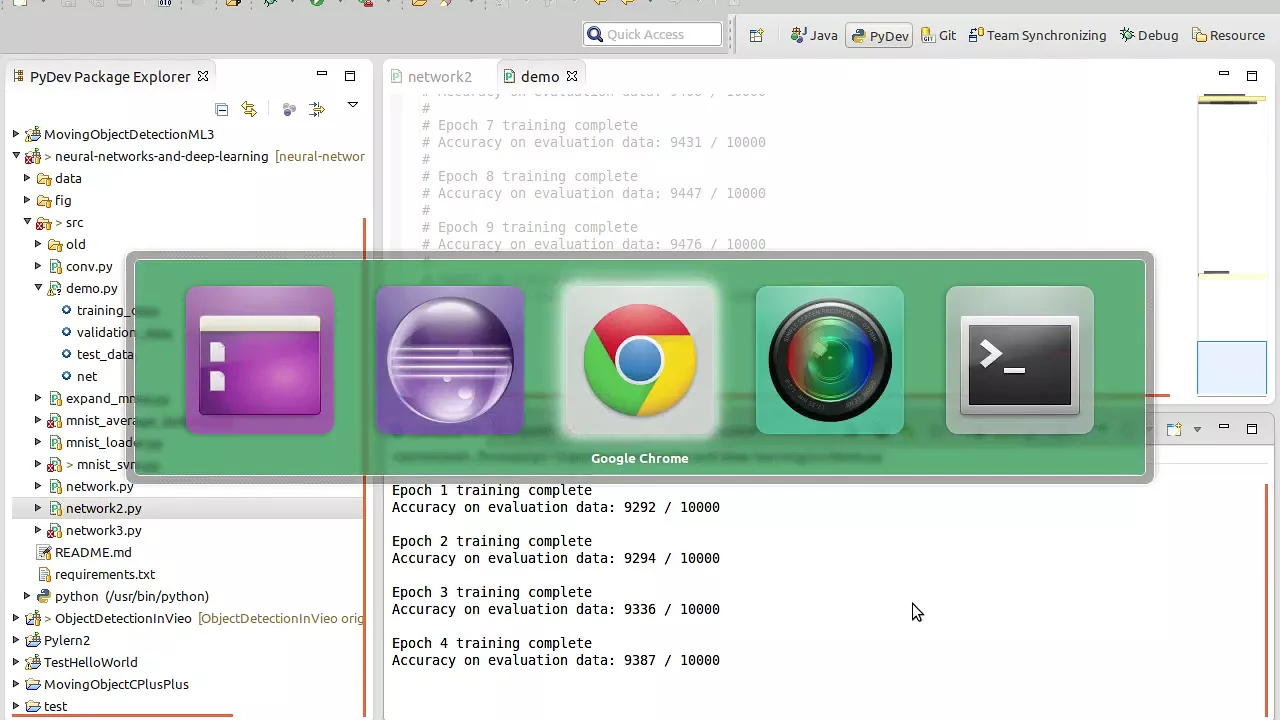The width and height of the screenshot is (1280, 720).
Task: Toggle Link with Editor in the Package Explorer
Action: [x=249, y=109]
